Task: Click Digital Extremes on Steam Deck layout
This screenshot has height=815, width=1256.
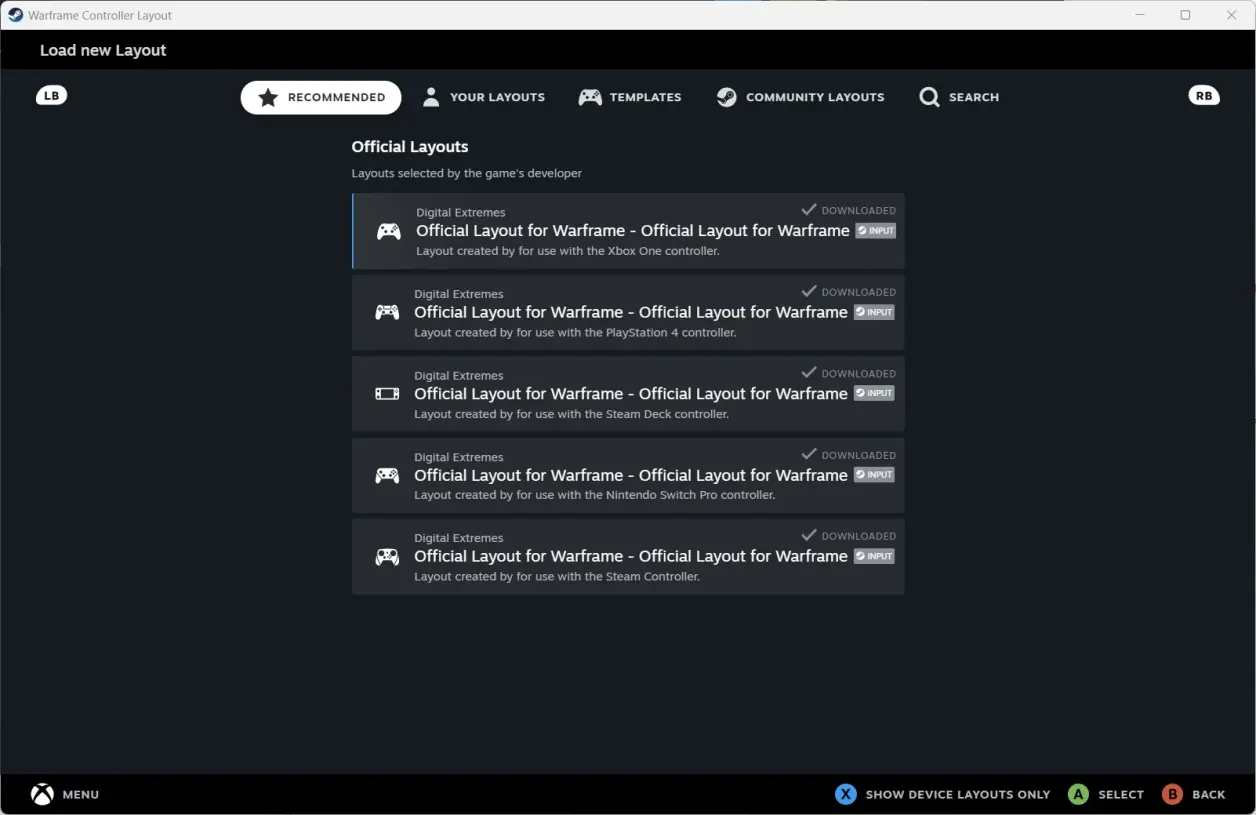Action: [459, 375]
